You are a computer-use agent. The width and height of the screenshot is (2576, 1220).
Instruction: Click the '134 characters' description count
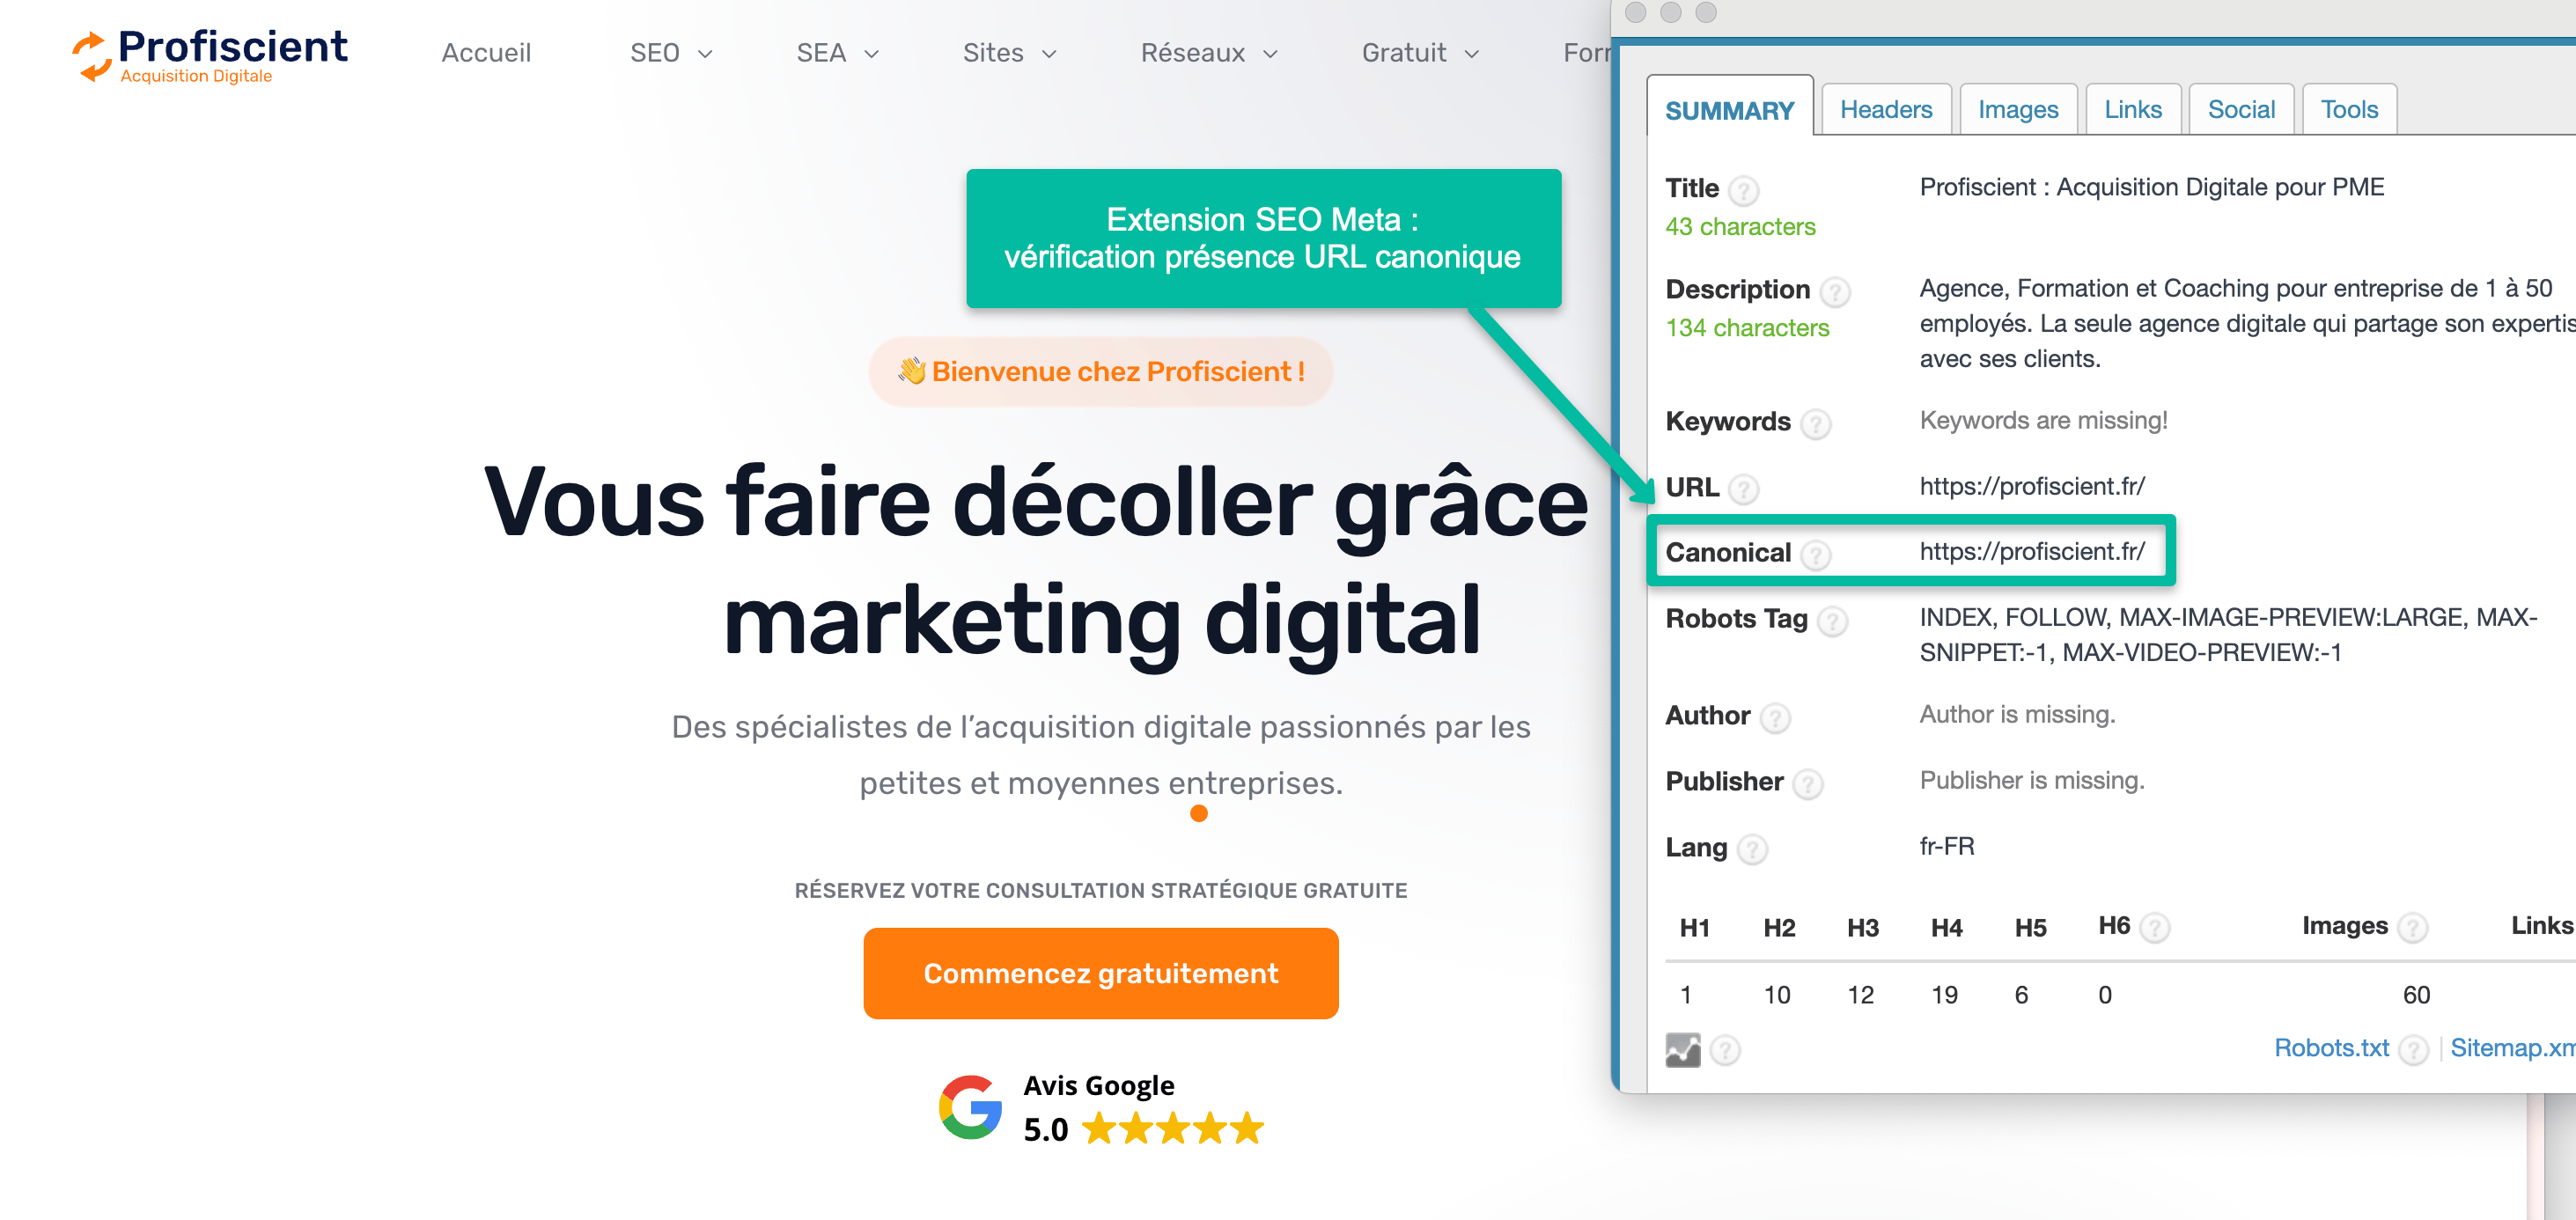[1747, 328]
